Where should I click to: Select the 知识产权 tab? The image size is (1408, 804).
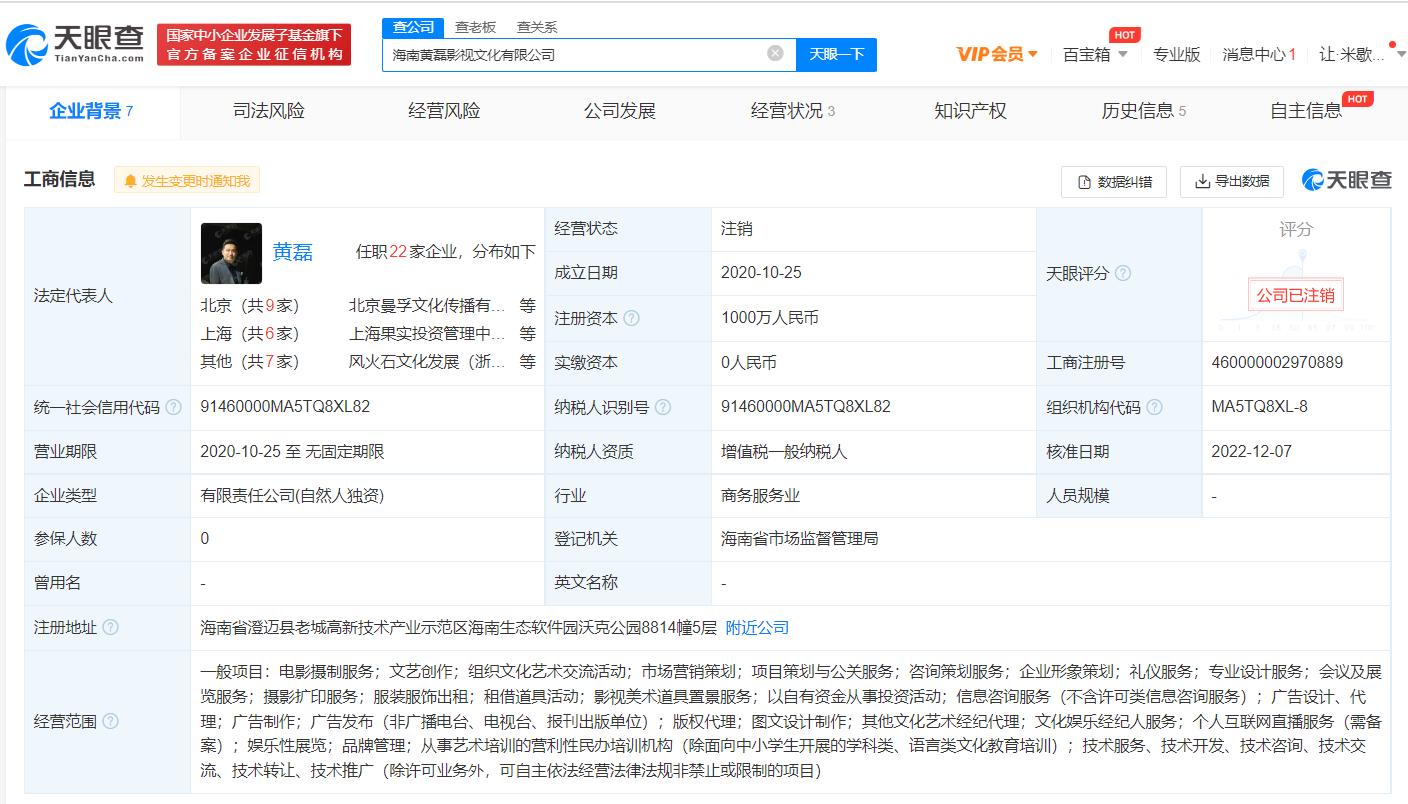tap(970, 111)
